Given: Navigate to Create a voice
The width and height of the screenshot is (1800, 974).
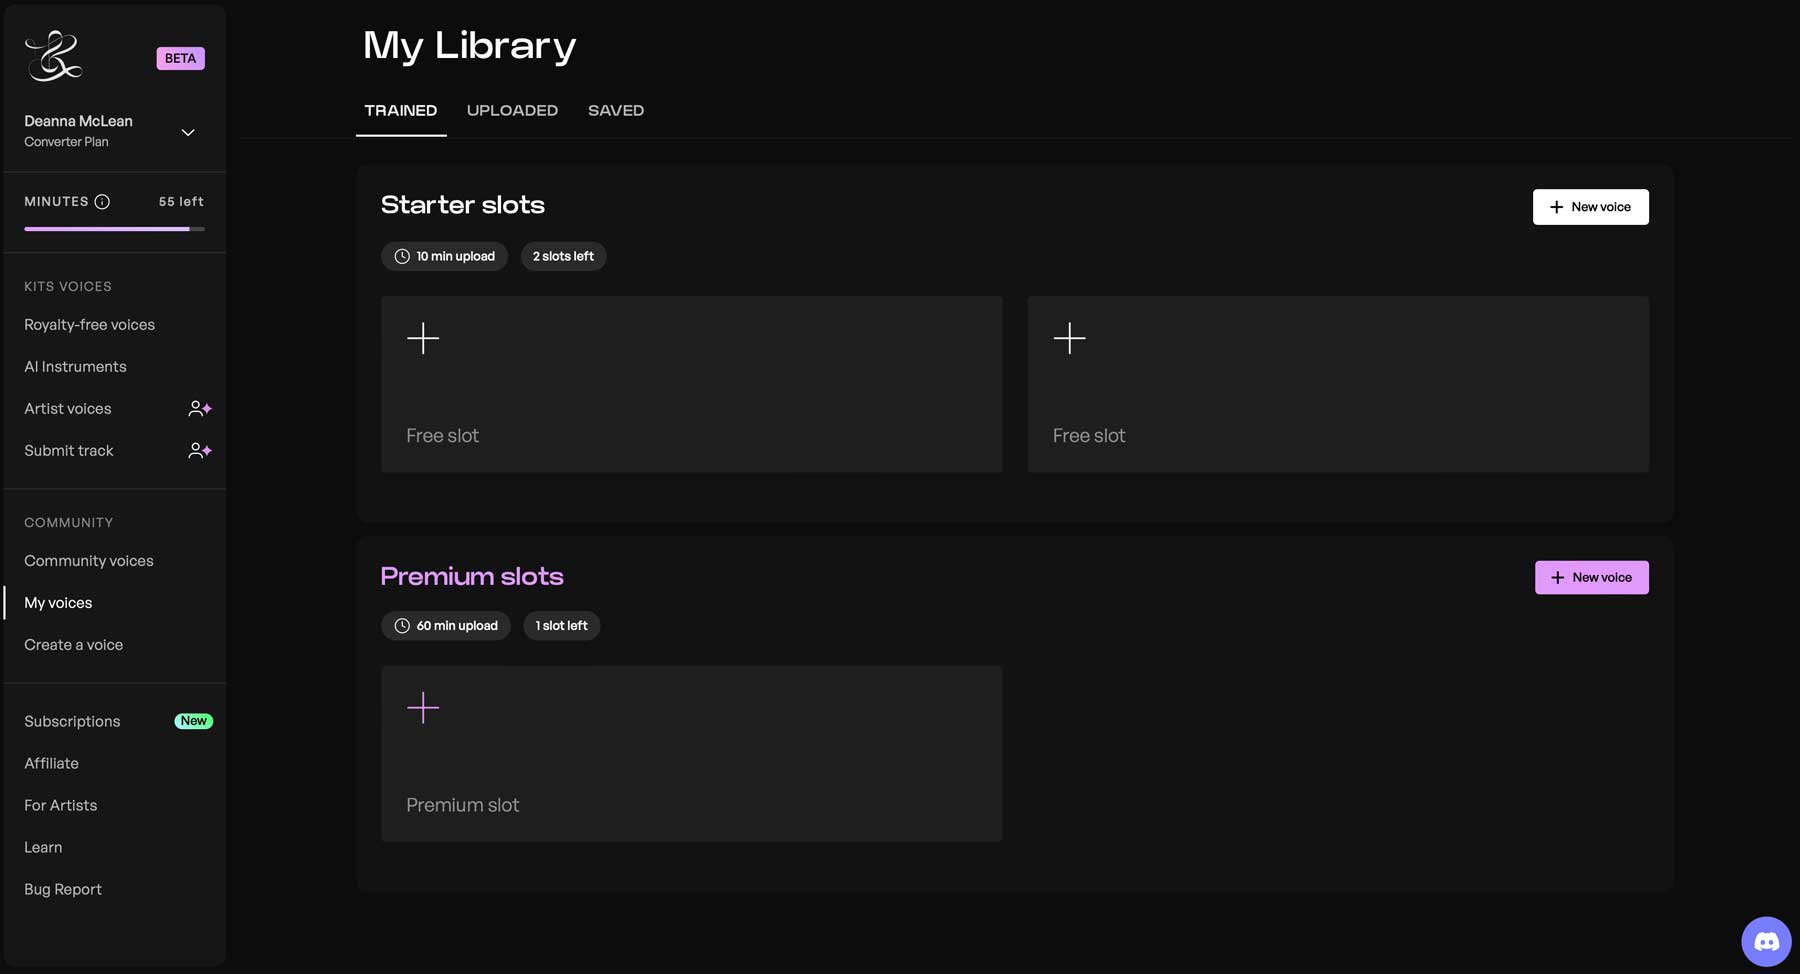Looking at the screenshot, I should pyautogui.click(x=73, y=644).
